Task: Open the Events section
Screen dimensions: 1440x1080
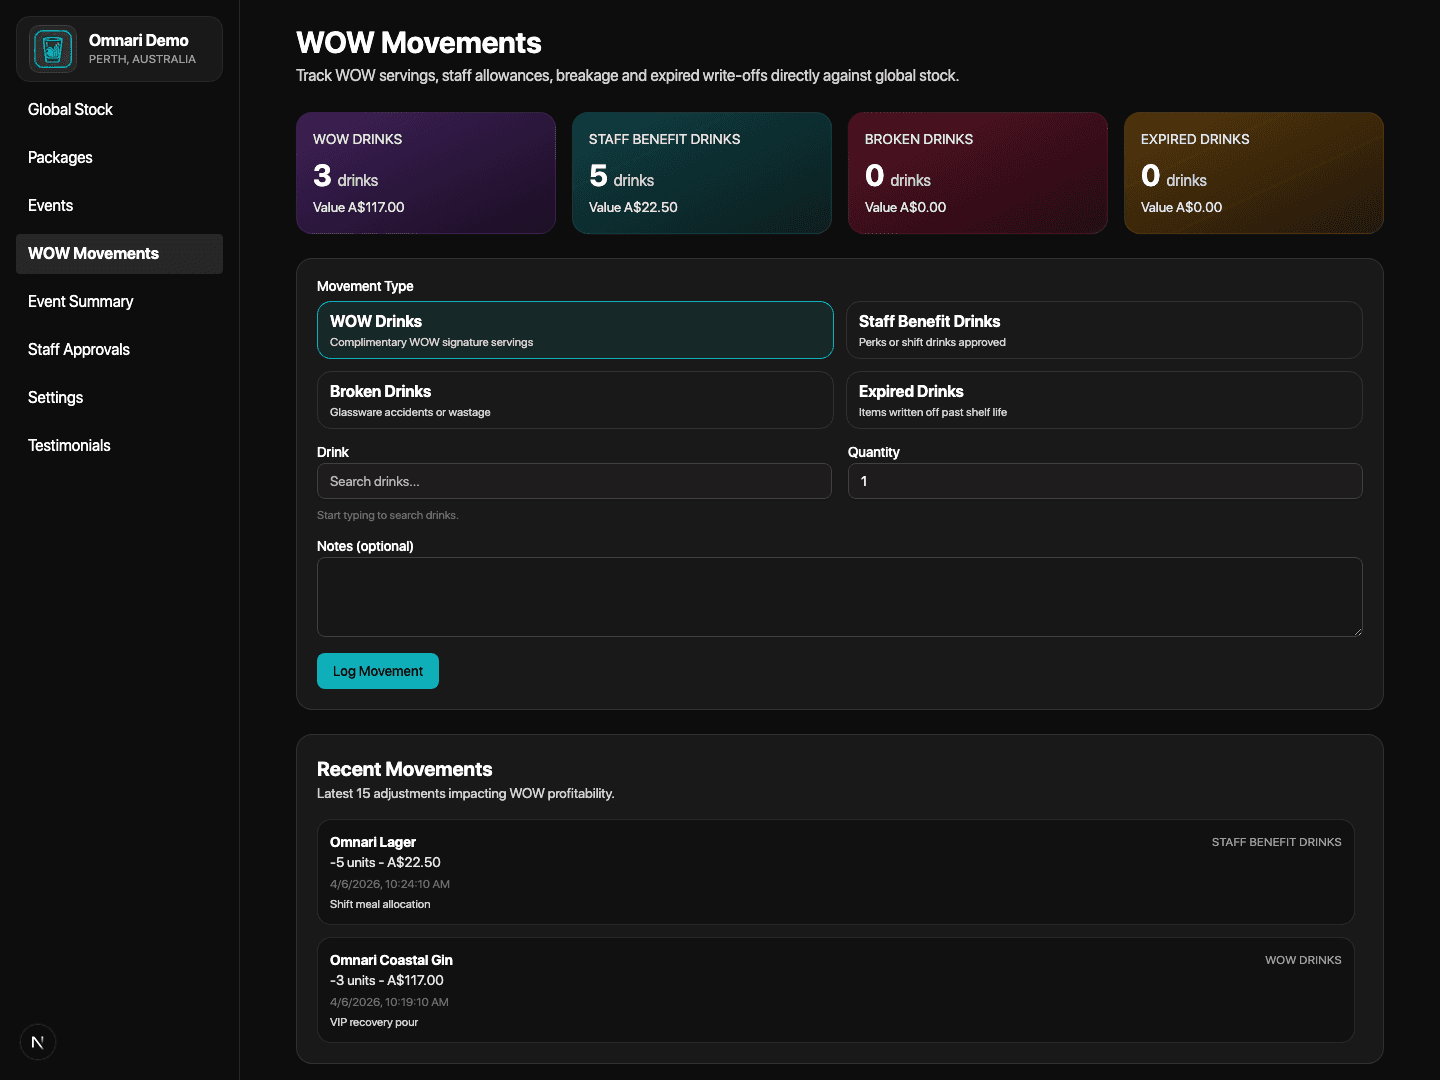Action: click(x=50, y=206)
